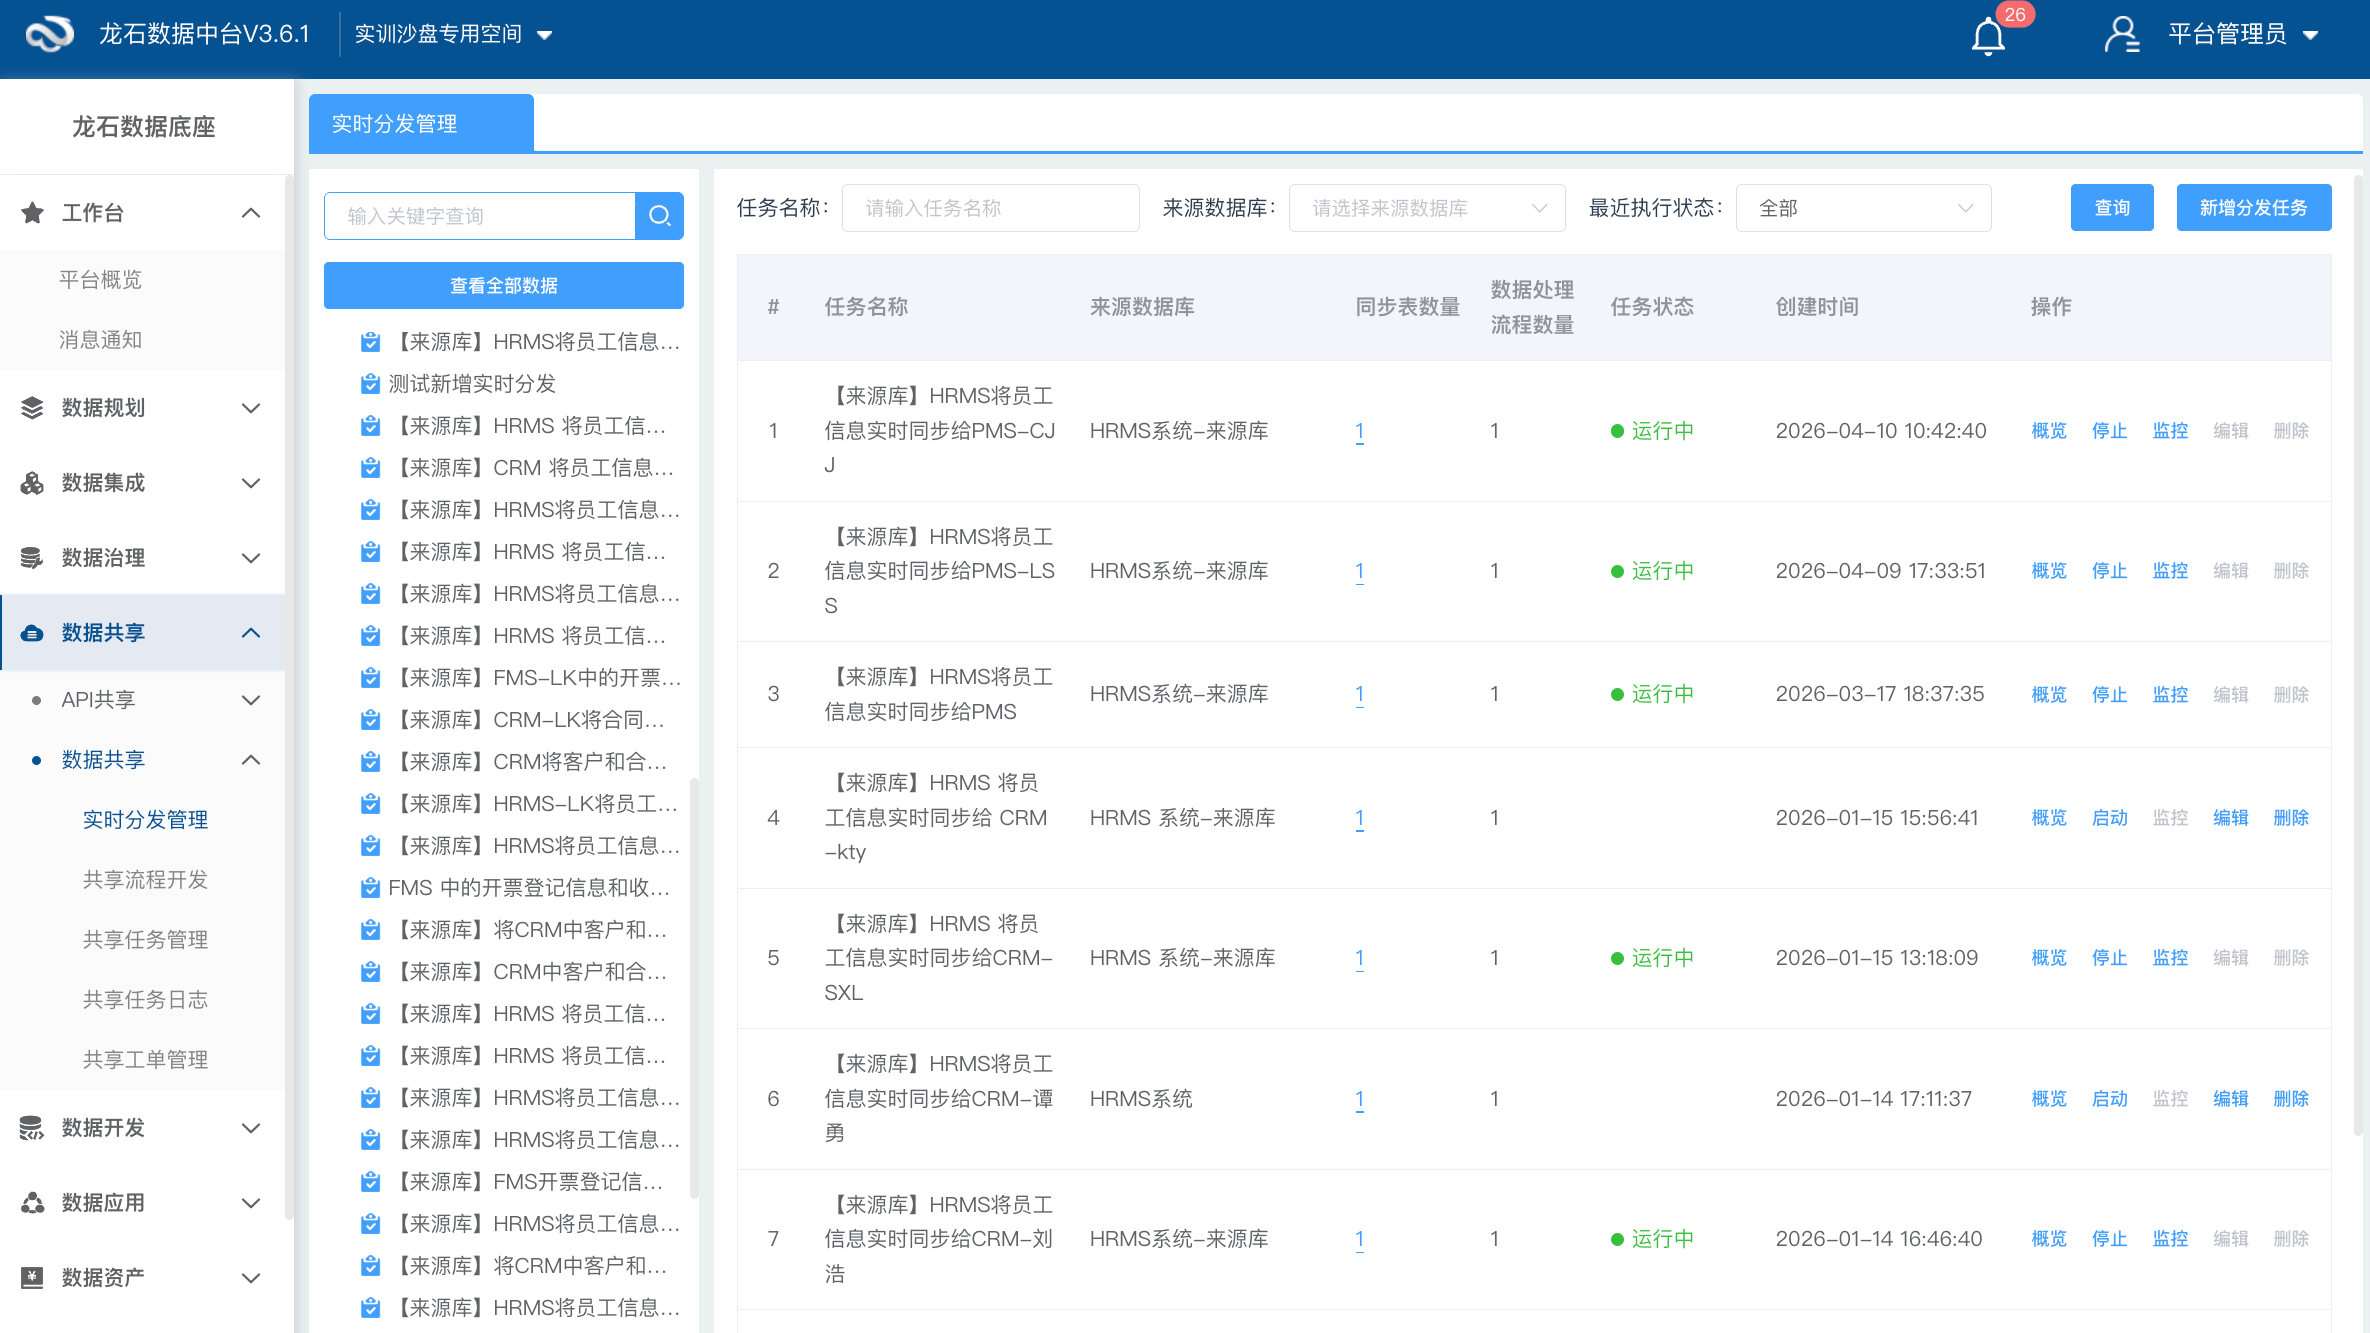Click the 数据开发 sidebar icon
2370x1333 pixels.
[x=32, y=1128]
